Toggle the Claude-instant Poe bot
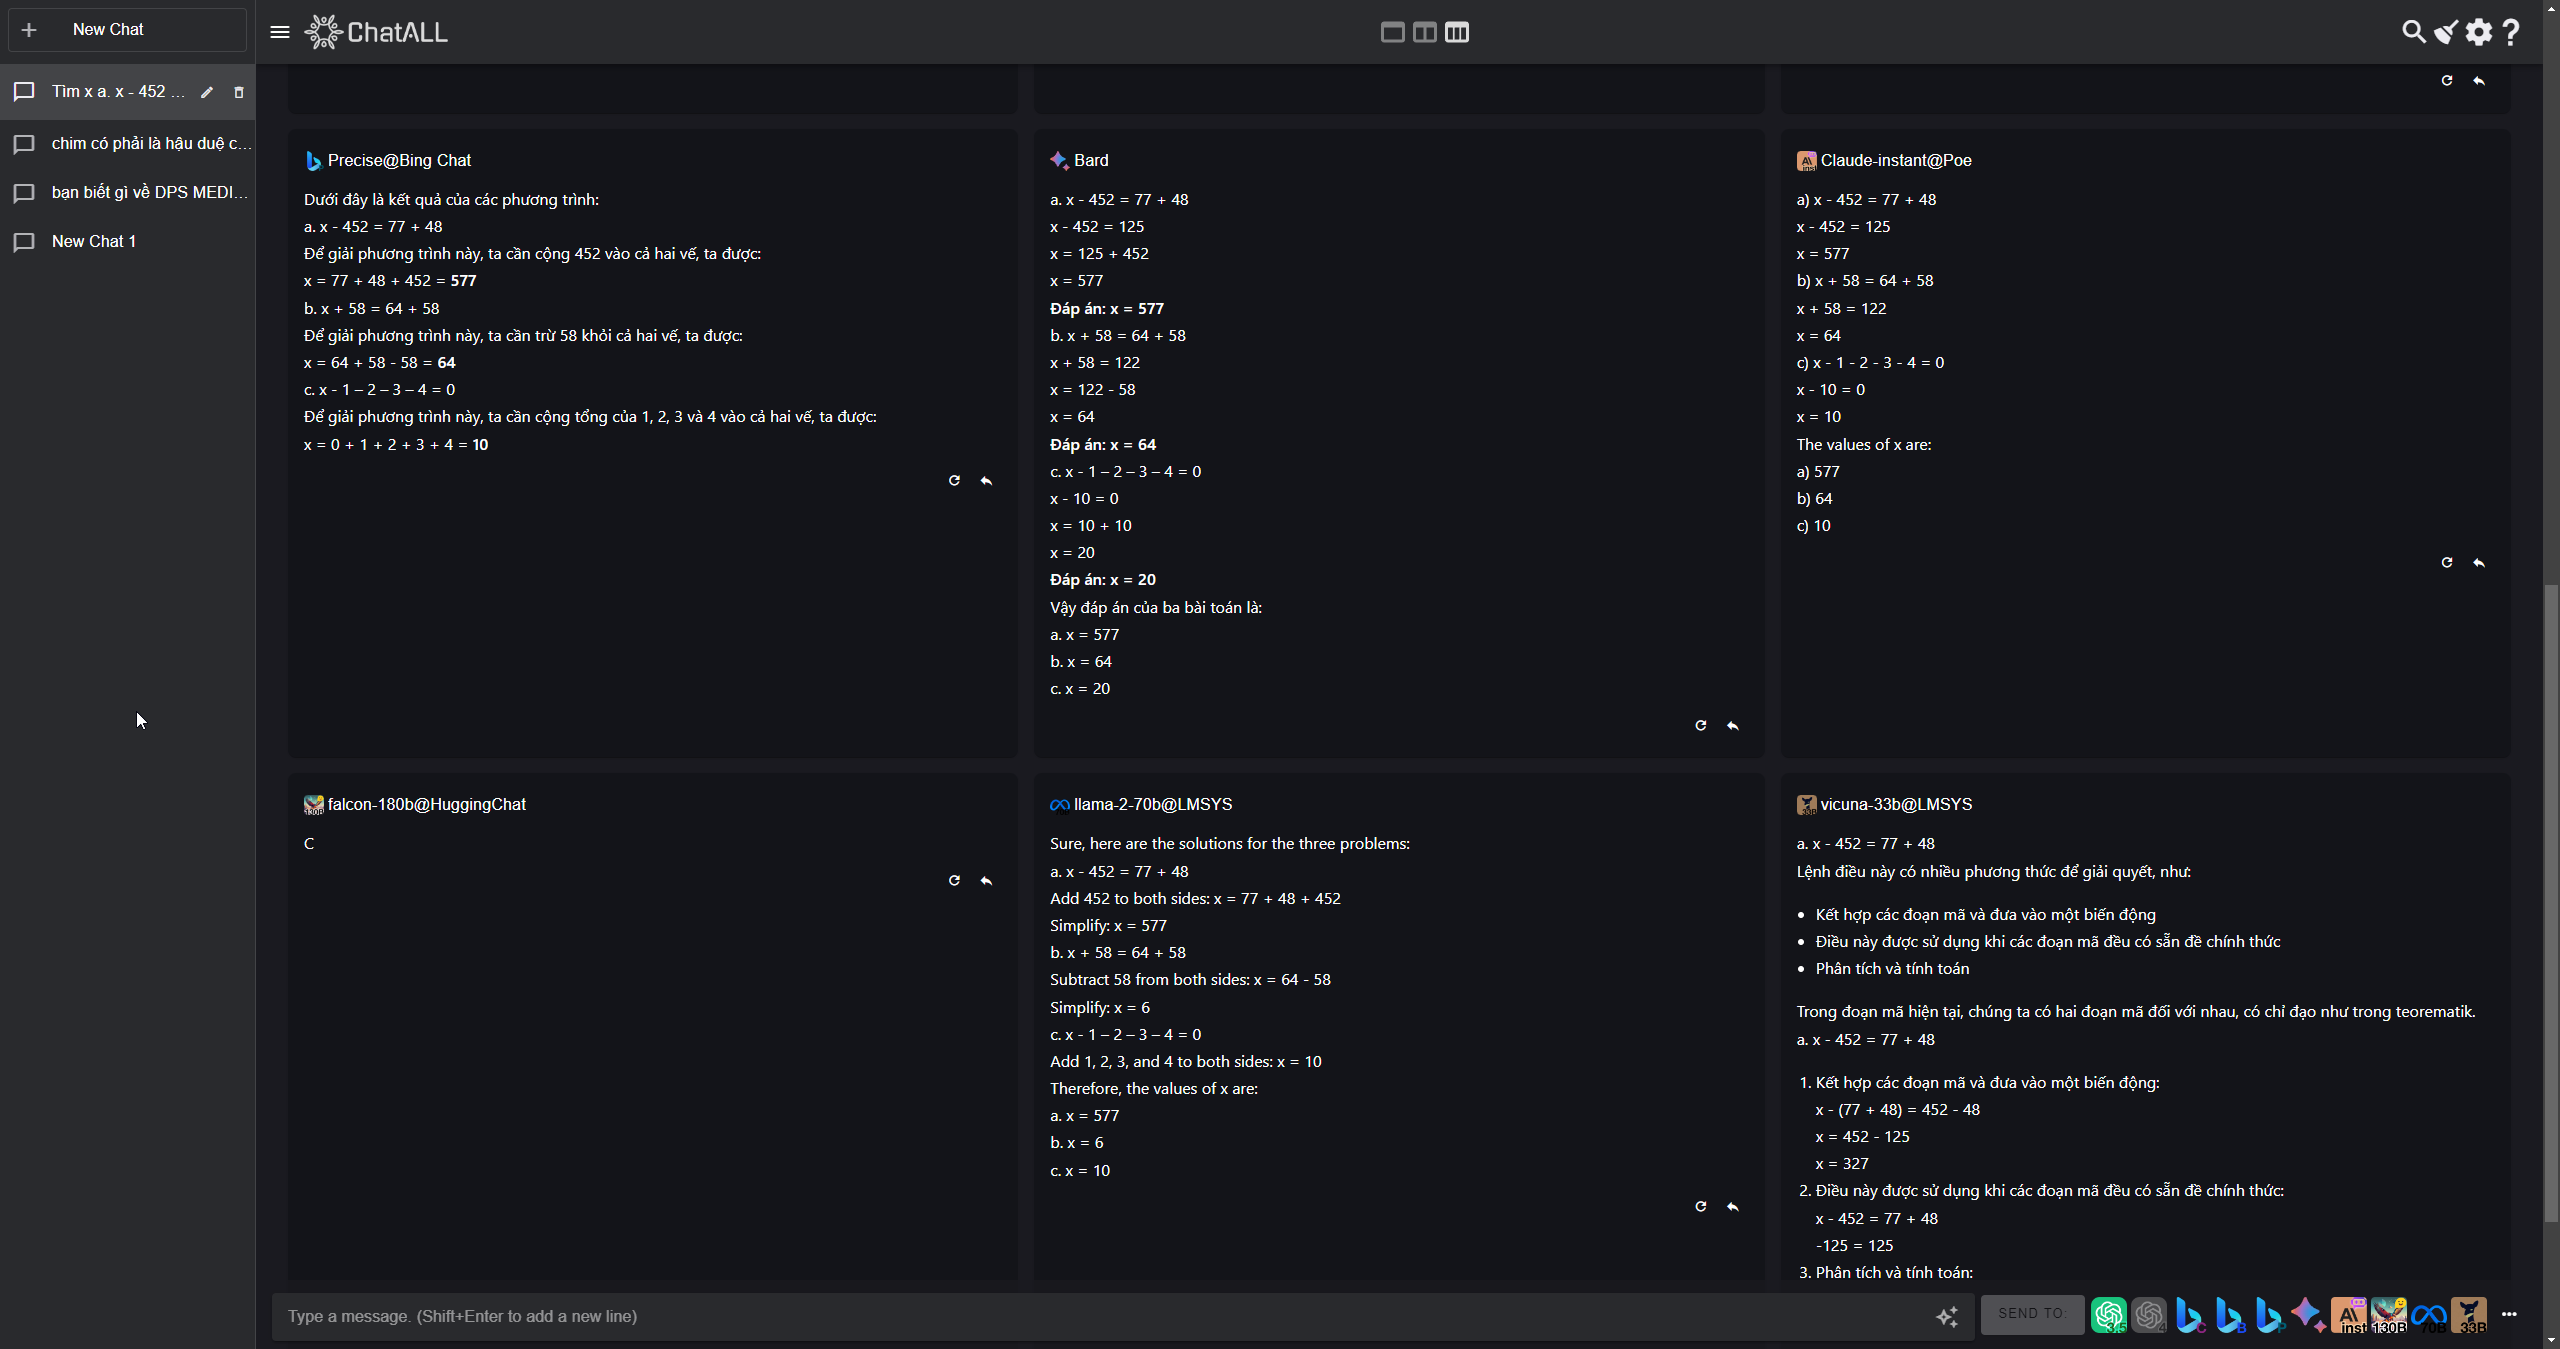 click(x=2349, y=1315)
